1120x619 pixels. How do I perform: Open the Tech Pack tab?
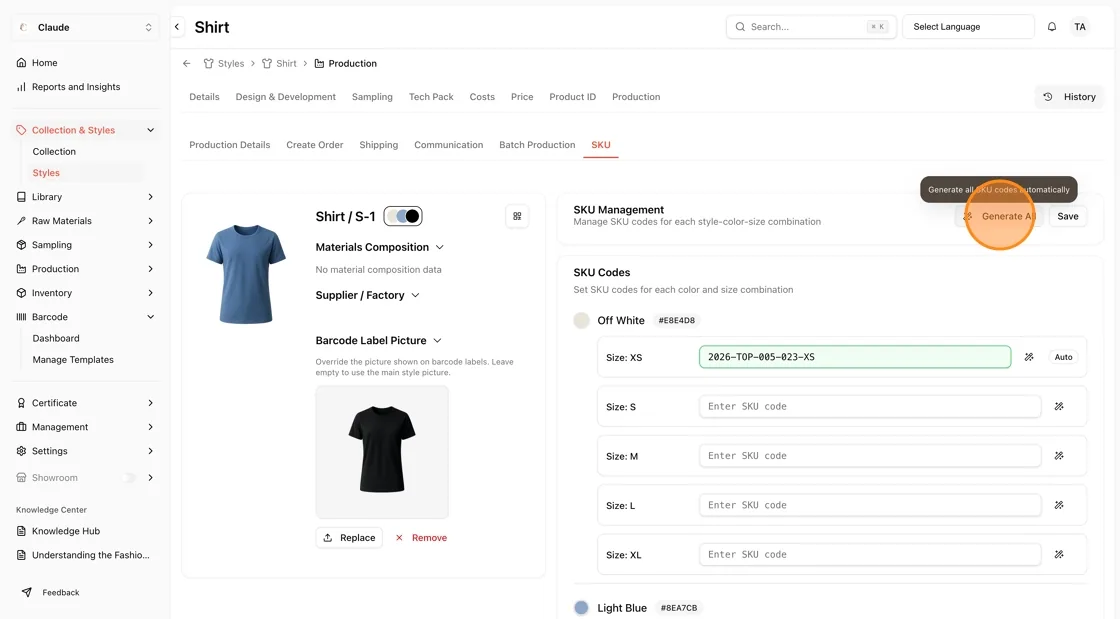pyautogui.click(x=431, y=97)
